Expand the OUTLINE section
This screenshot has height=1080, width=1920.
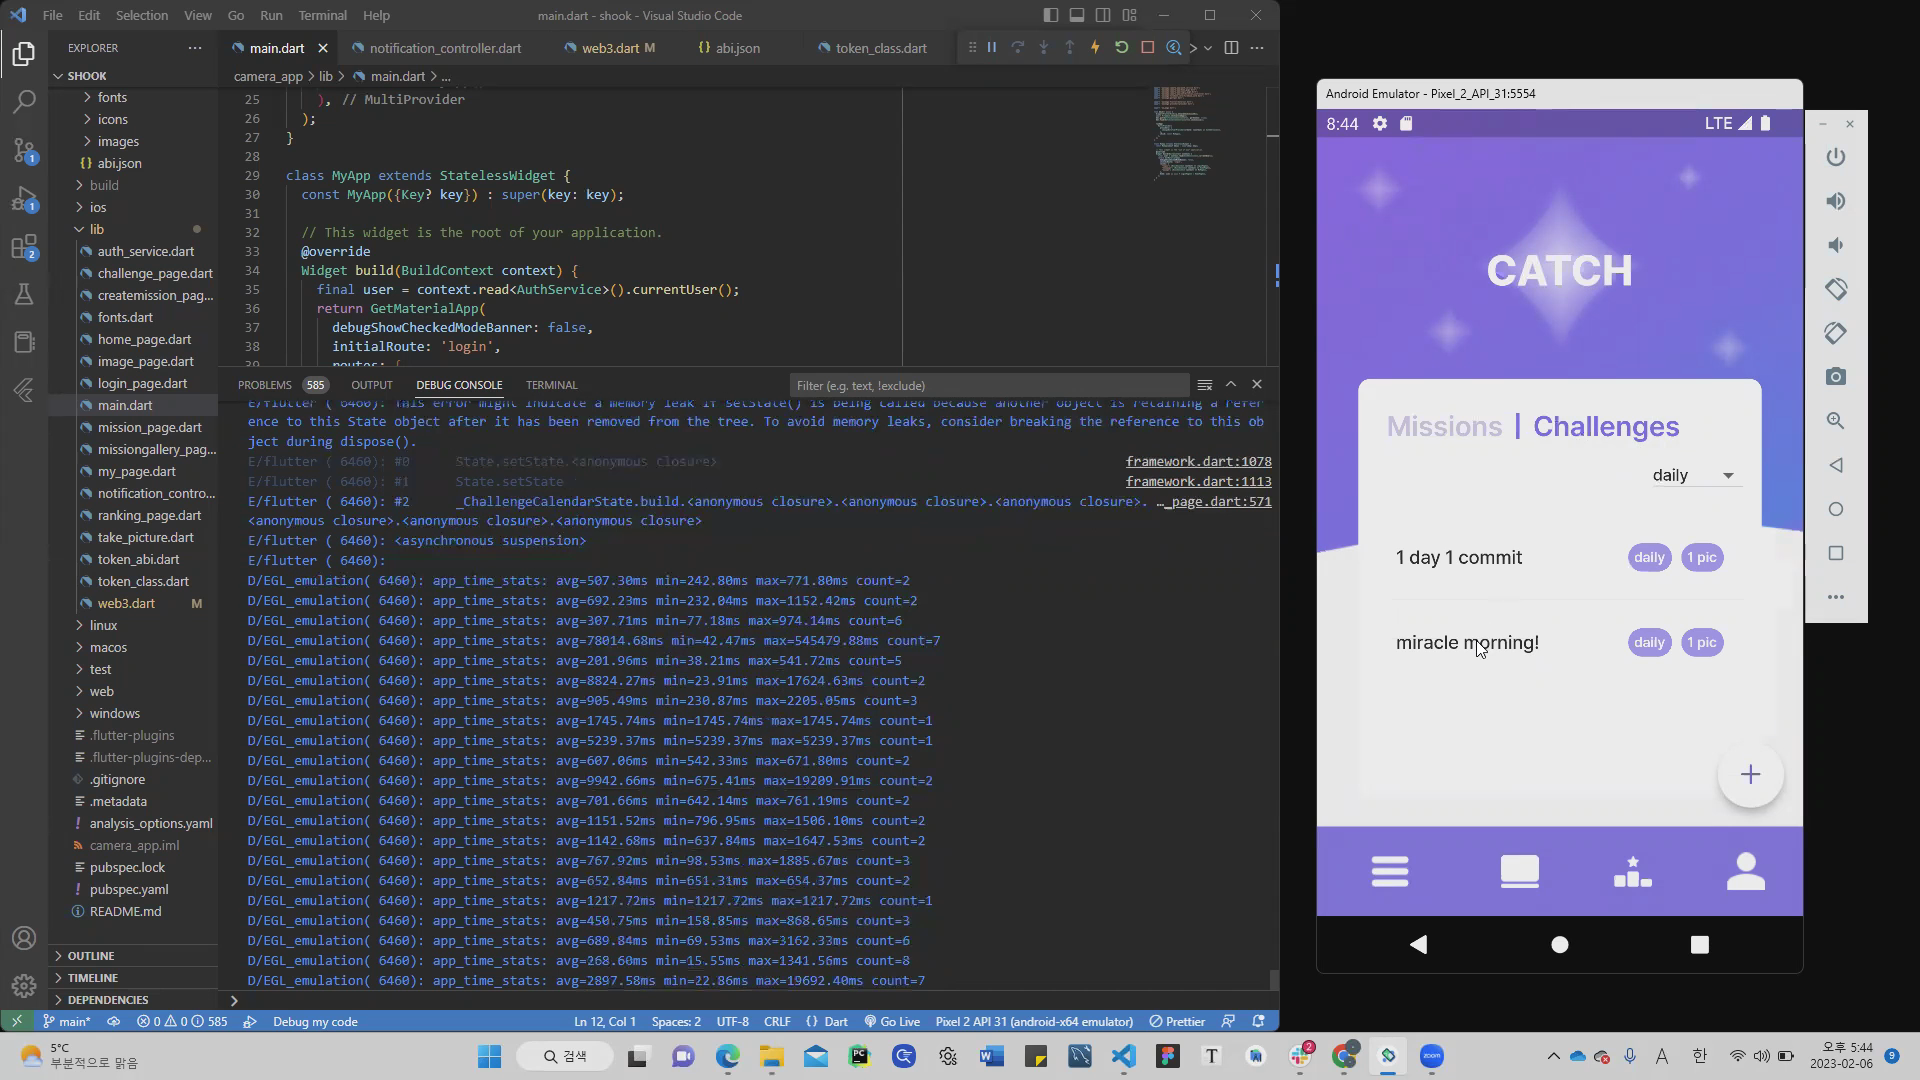click(x=90, y=956)
